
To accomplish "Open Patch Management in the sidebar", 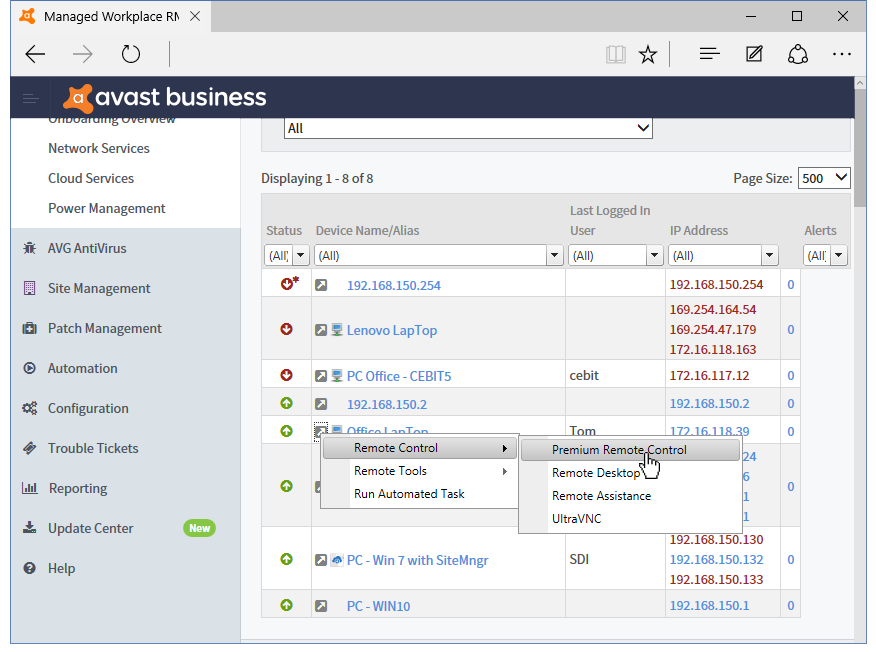I will coord(104,328).
